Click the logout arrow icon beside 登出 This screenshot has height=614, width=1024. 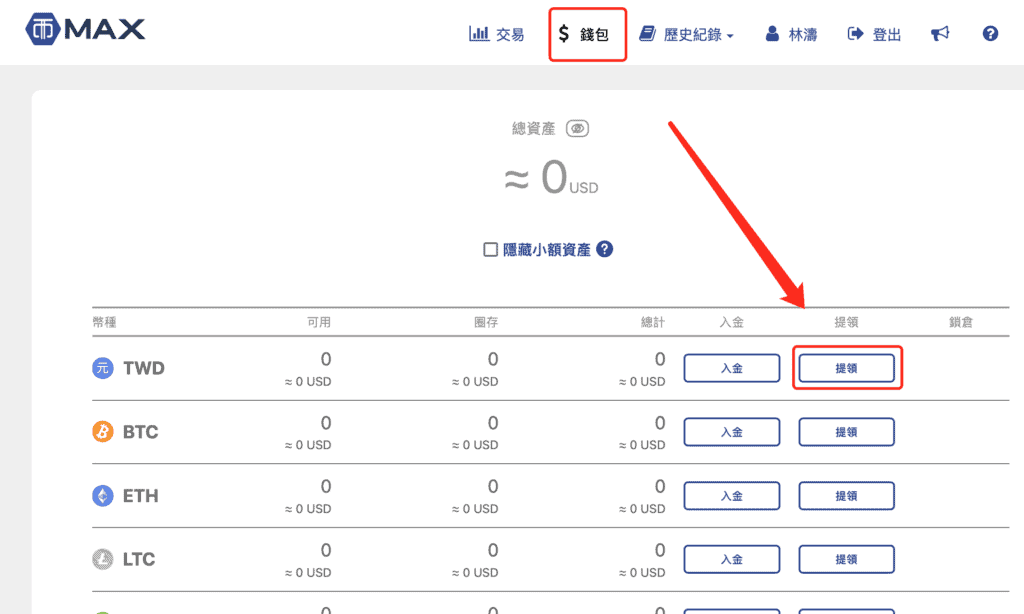[x=855, y=33]
